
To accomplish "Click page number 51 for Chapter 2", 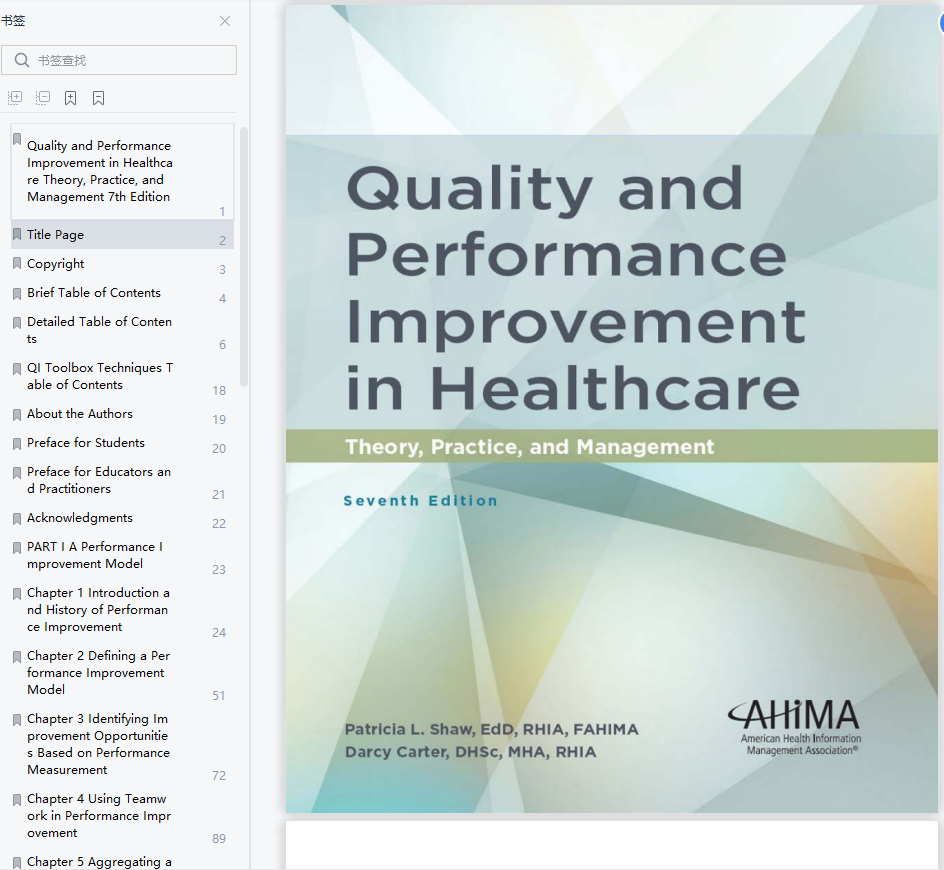I will [219, 696].
